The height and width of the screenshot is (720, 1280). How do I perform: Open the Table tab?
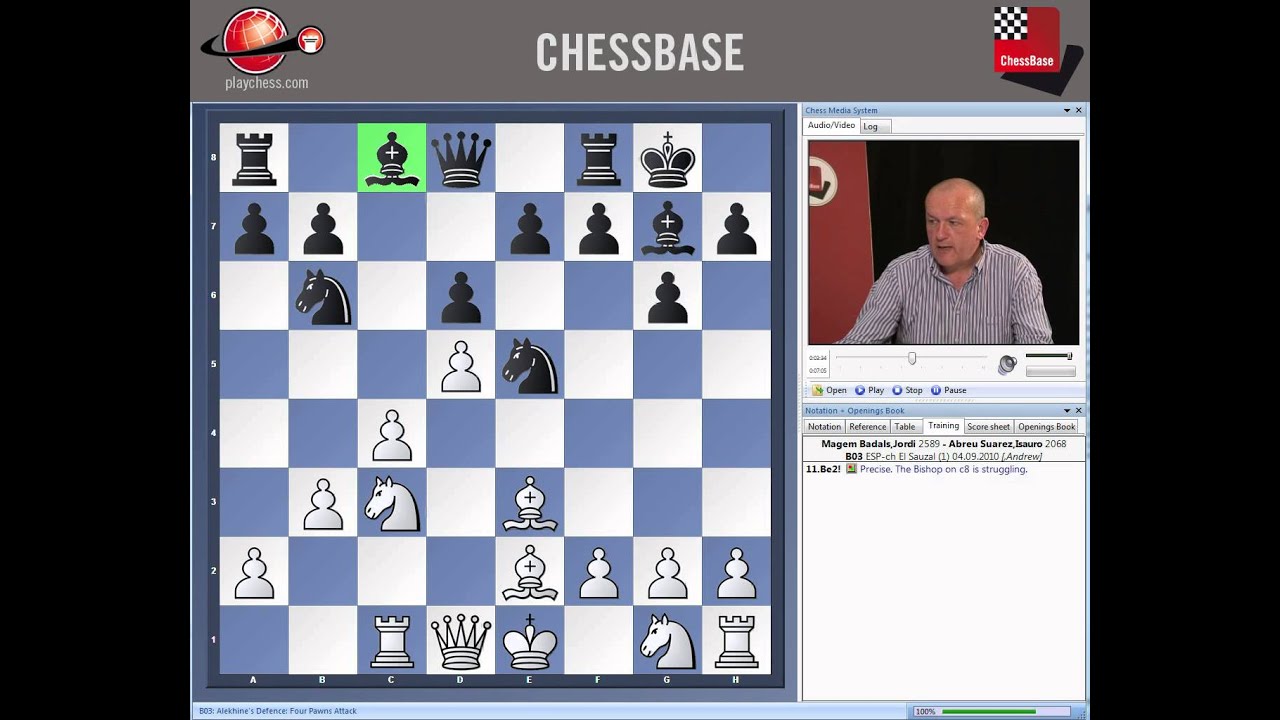pos(905,427)
